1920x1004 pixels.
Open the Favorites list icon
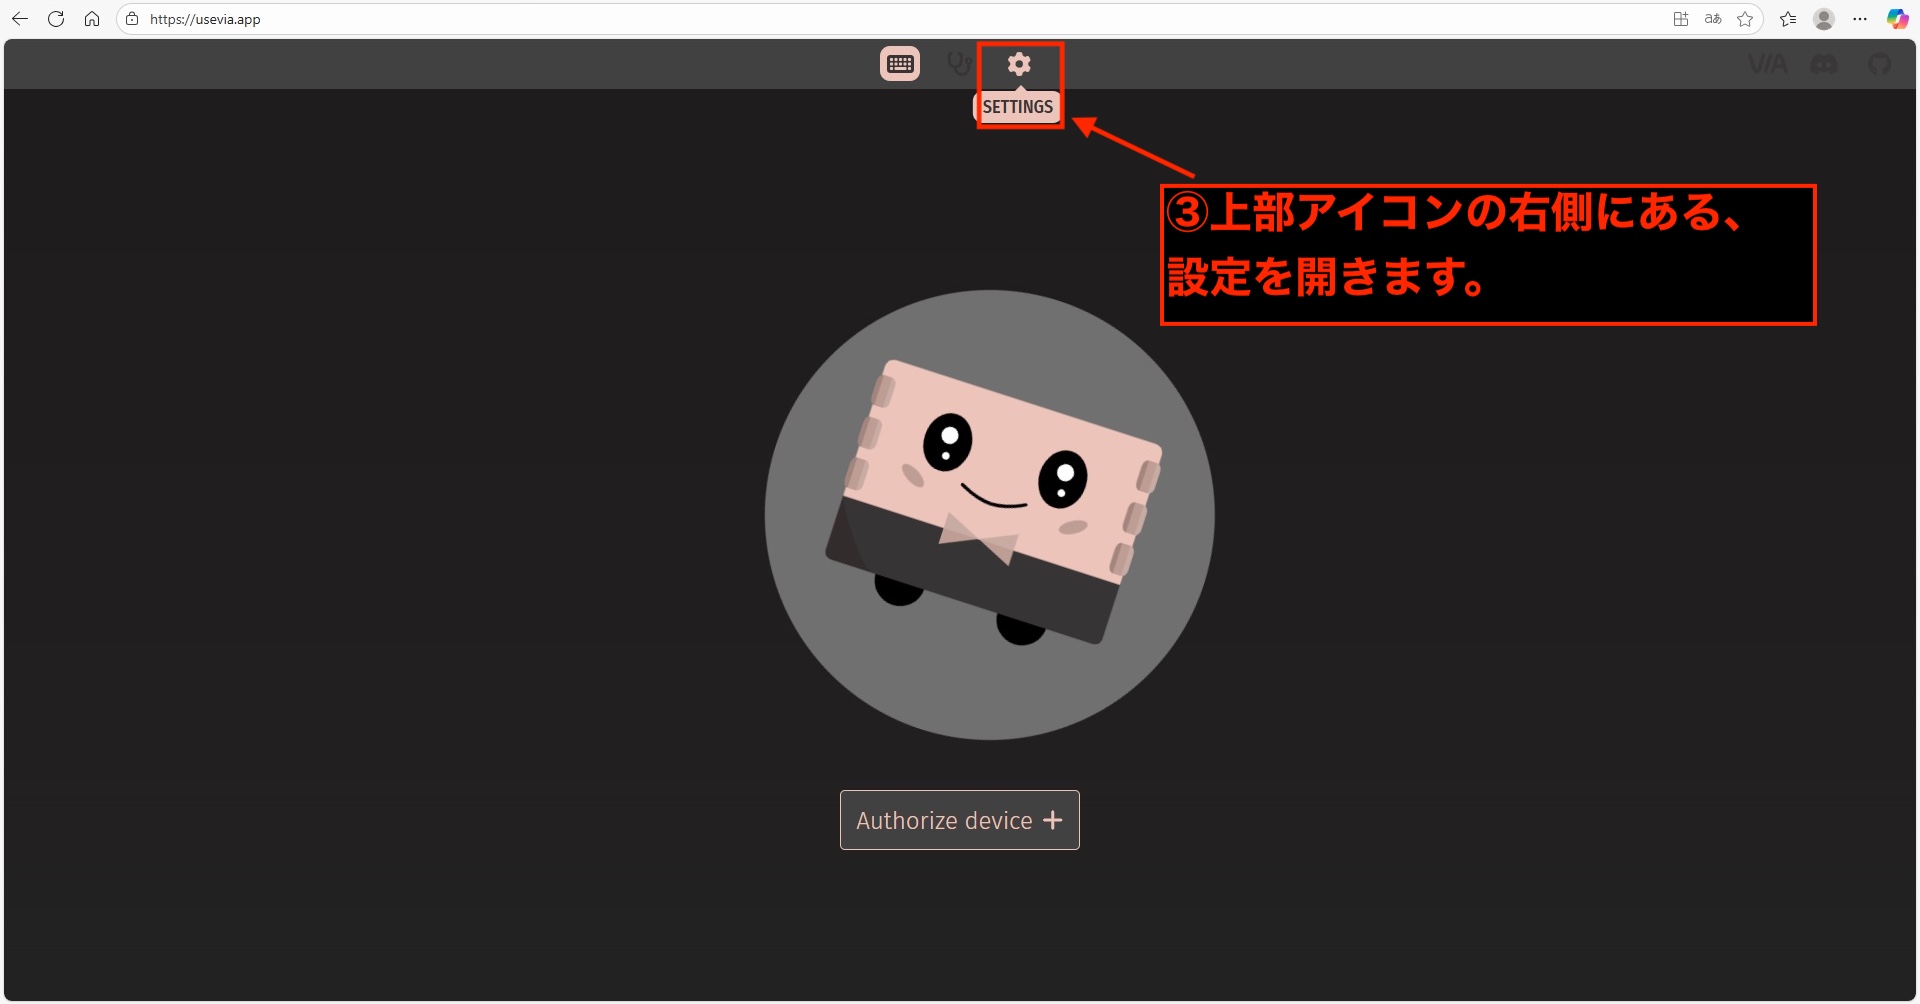tap(1788, 19)
